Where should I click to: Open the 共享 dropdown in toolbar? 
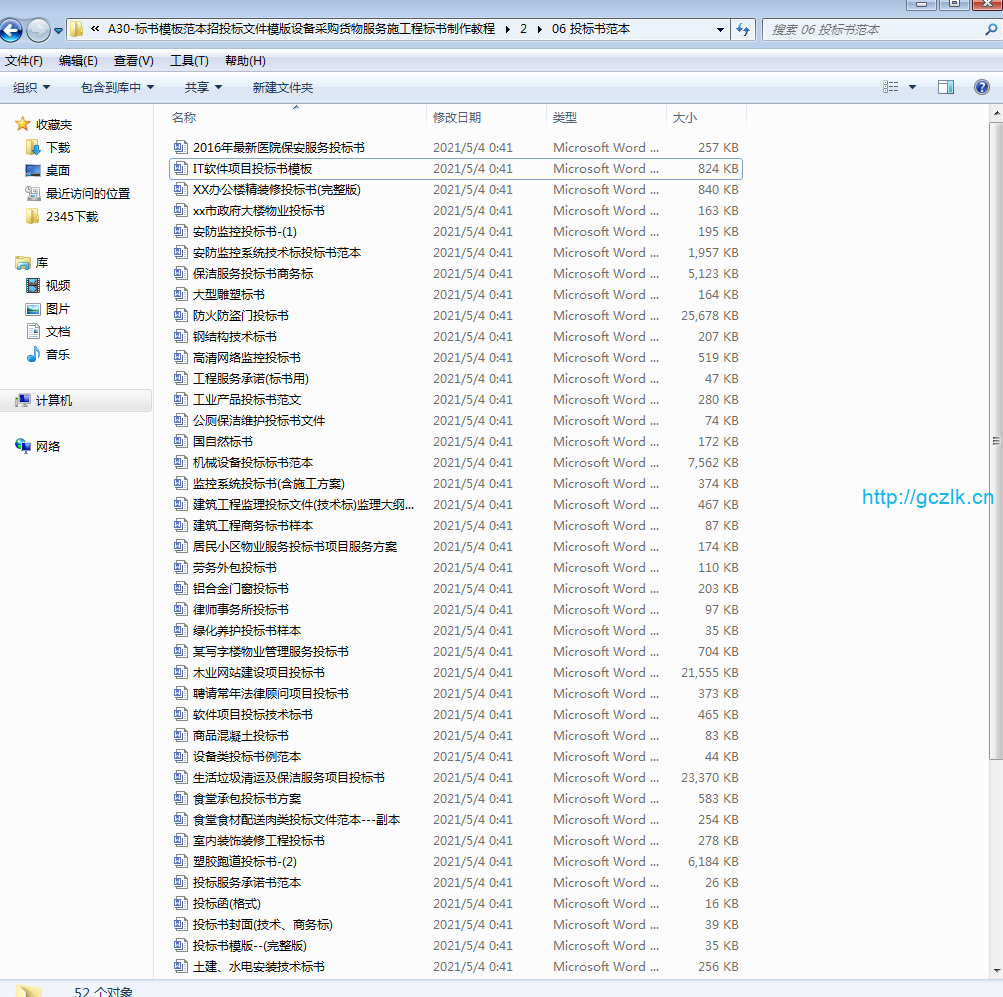pyautogui.click(x=203, y=88)
